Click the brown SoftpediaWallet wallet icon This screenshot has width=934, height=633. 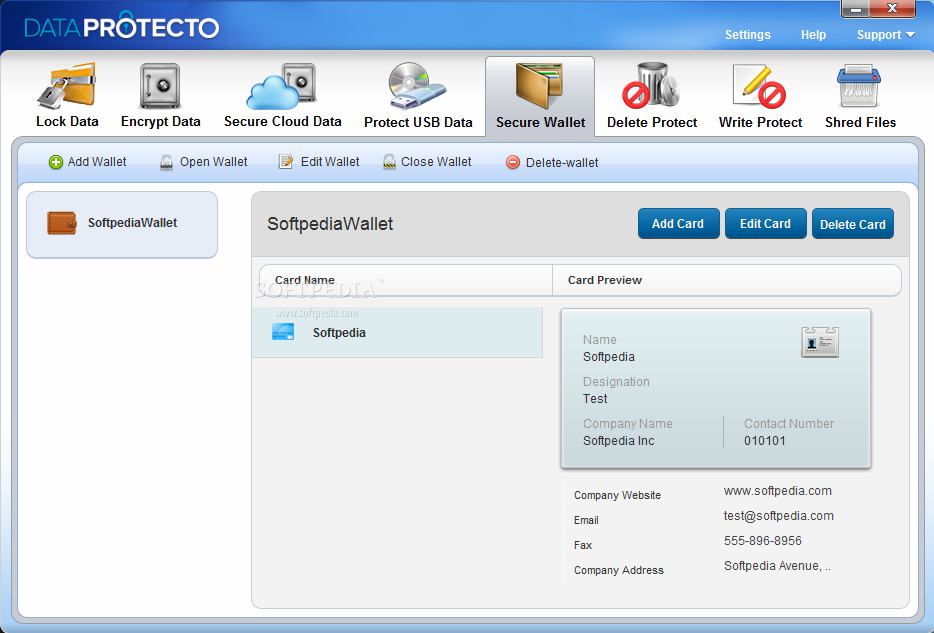pos(62,223)
